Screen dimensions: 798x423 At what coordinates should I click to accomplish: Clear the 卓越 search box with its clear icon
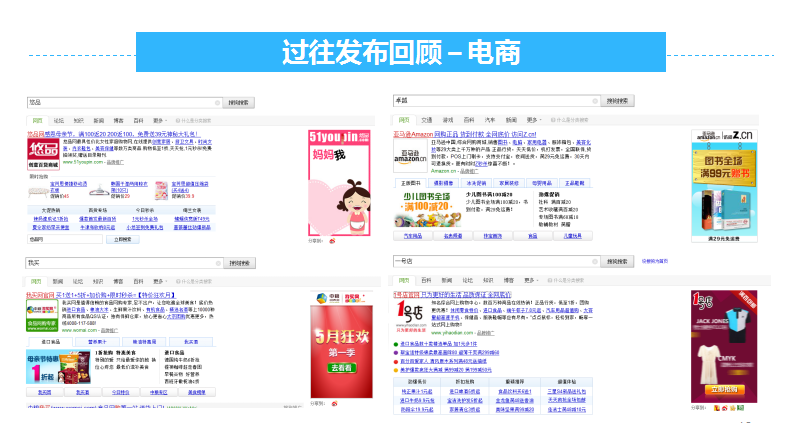point(594,101)
